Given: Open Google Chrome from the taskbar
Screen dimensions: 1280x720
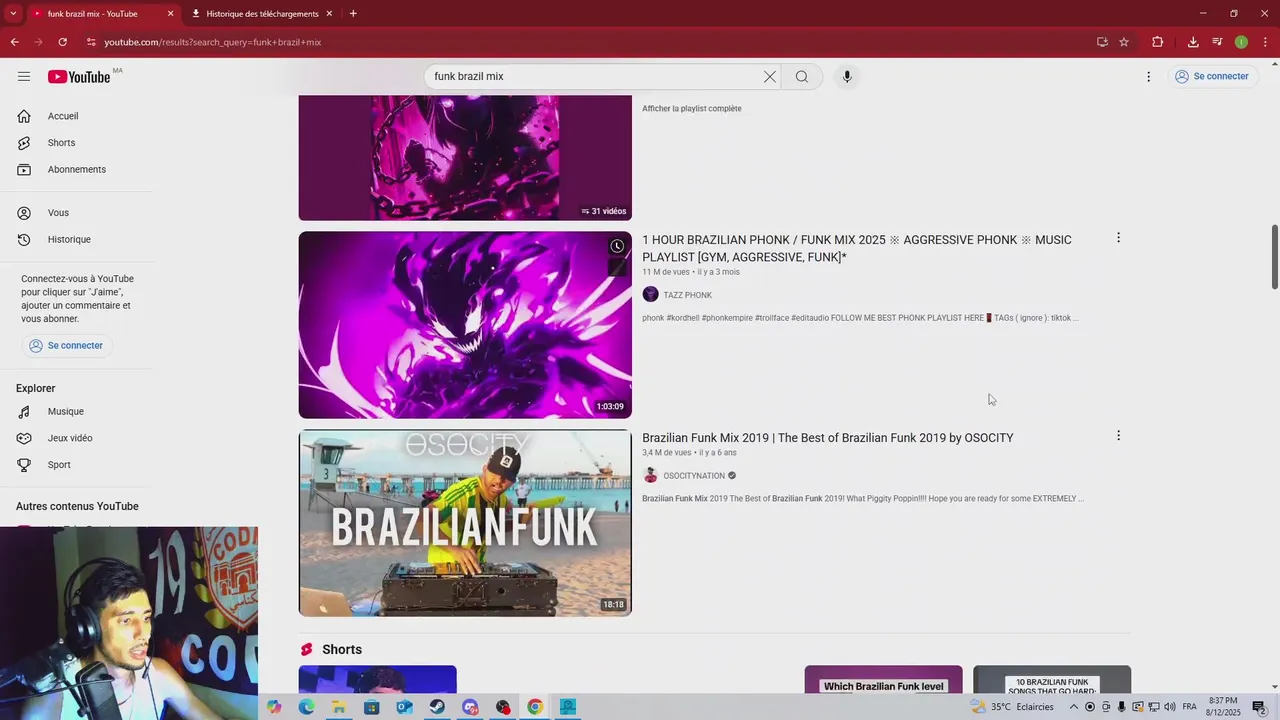Looking at the screenshot, I should (535, 707).
